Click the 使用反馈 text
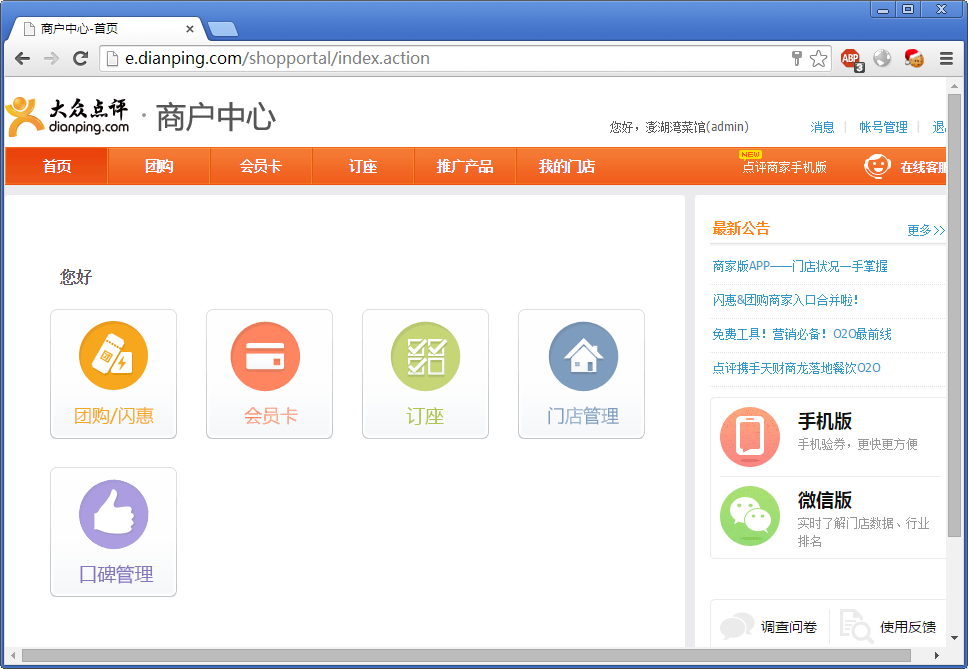This screenshot has height=669, width=968. (908, 627)
